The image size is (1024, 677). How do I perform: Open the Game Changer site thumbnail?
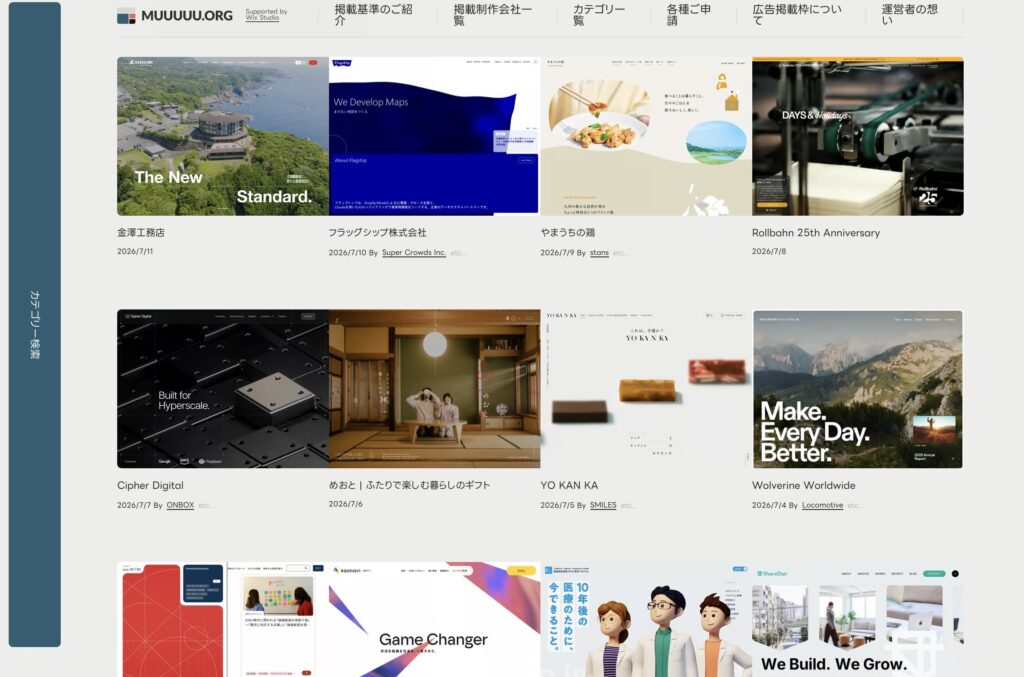pyautogui.click(x=434, y=620)
